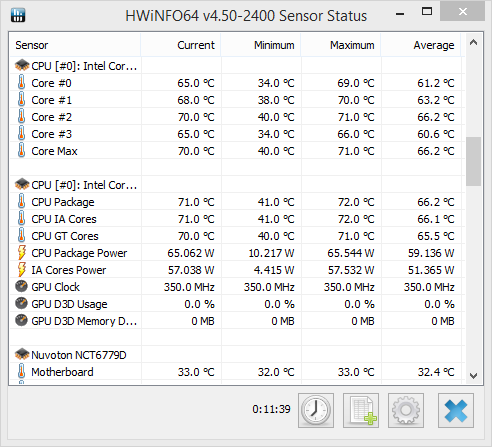
Task: Click the scrollbar up arrow
Action: pos(473,42)
